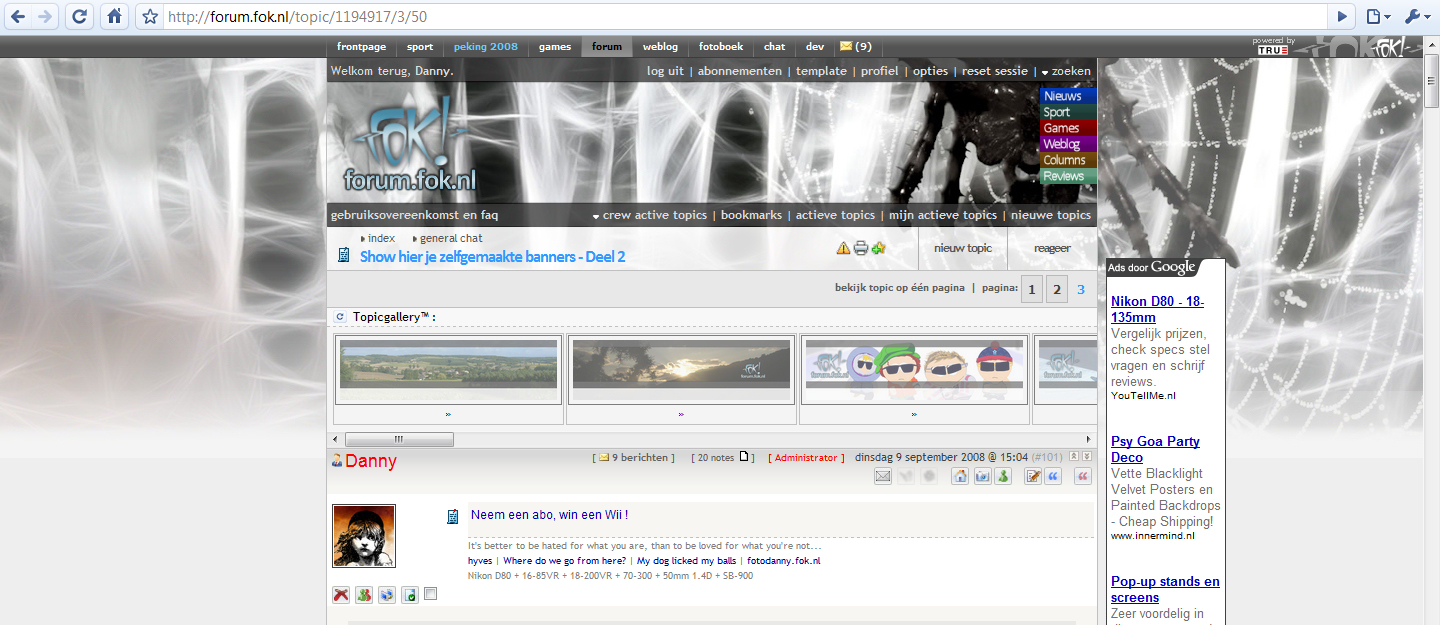Screen dimensions: 1440x625
Task: Open the messages envelope showing (9)
Action: [855, 46]
